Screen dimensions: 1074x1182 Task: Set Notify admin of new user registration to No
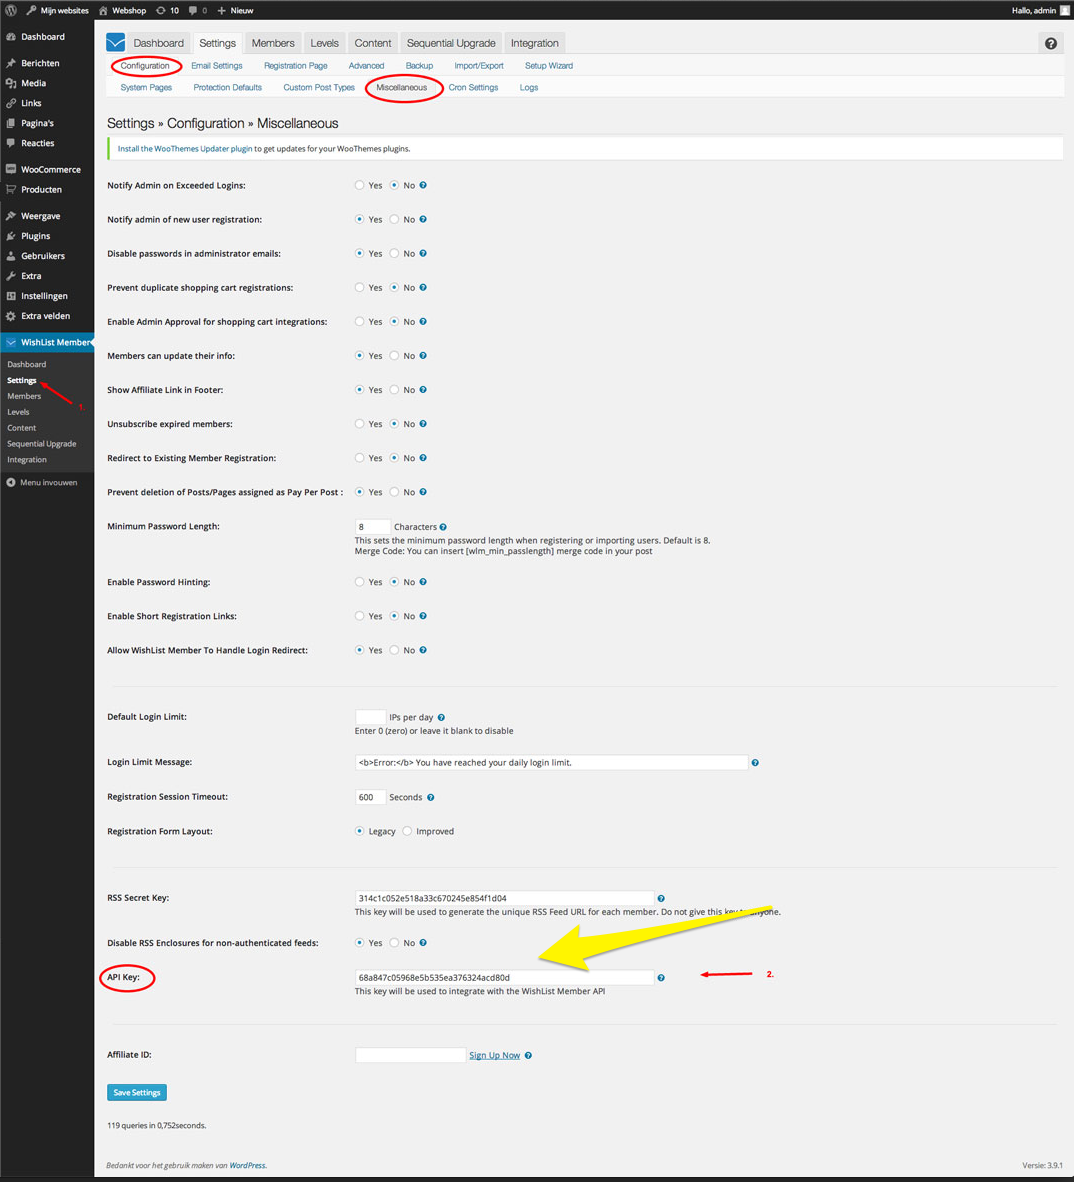pos(394,219)
